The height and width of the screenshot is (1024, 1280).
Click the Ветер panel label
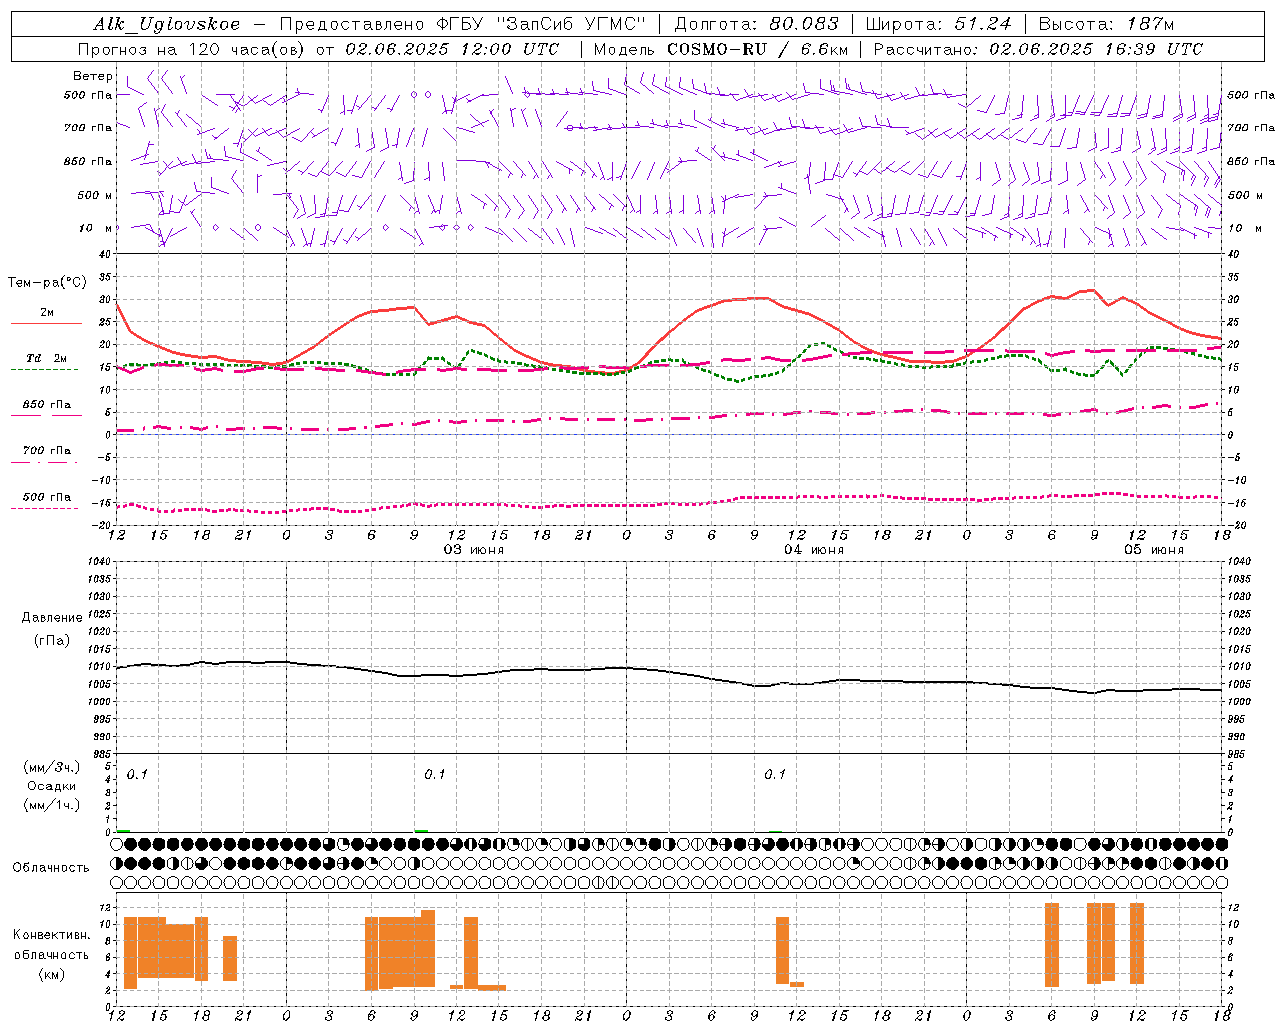click(93, 76)
